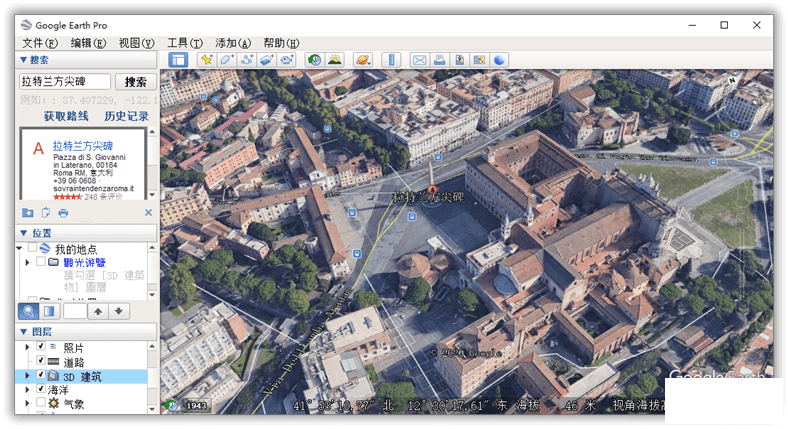Click the 搜索 search button
This screenshot has height=429, width=788.
tap(136, 82)
